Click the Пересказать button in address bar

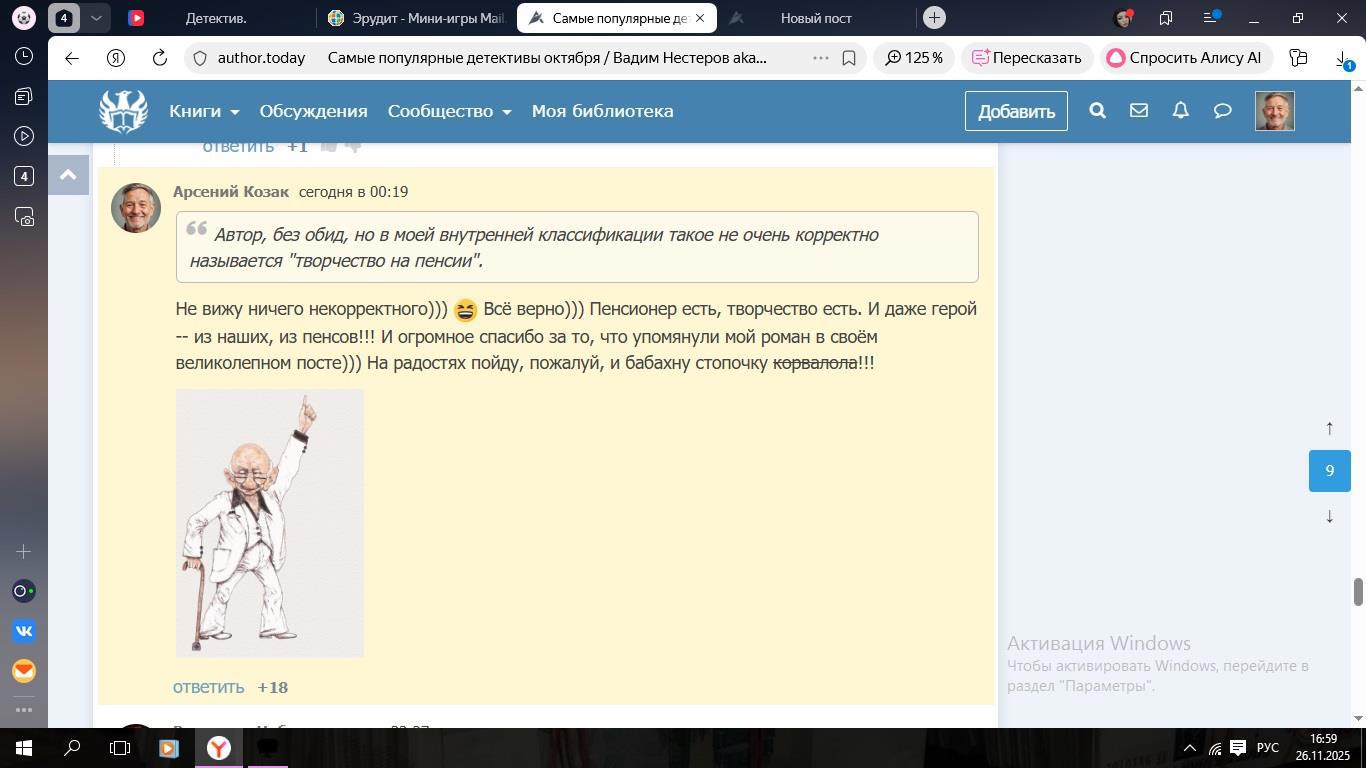click(x=1026, y=58)
